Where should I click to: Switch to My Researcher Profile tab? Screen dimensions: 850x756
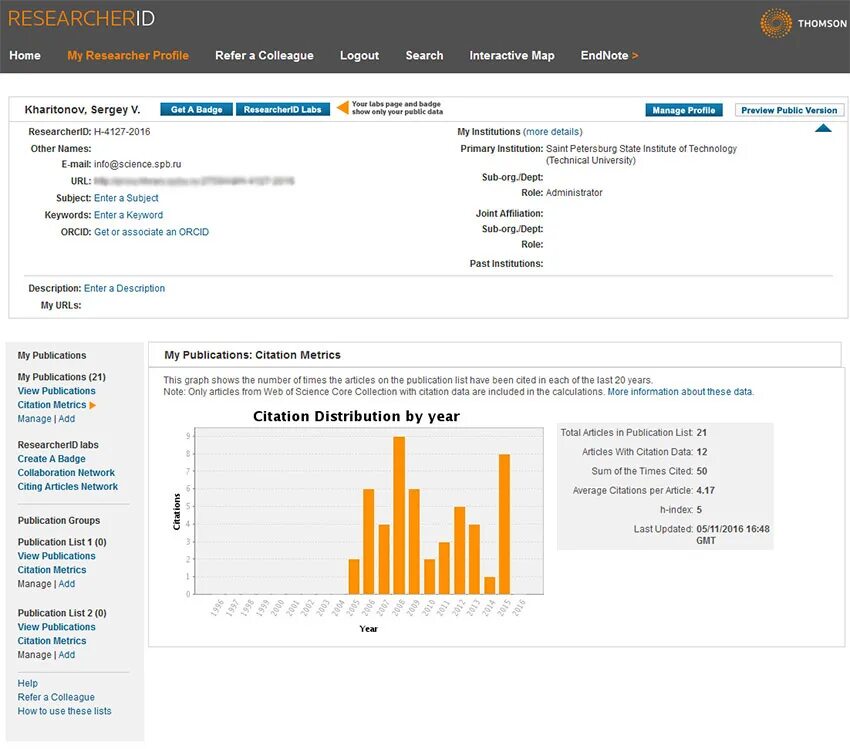pyautogui.click(x=128, y=56)
